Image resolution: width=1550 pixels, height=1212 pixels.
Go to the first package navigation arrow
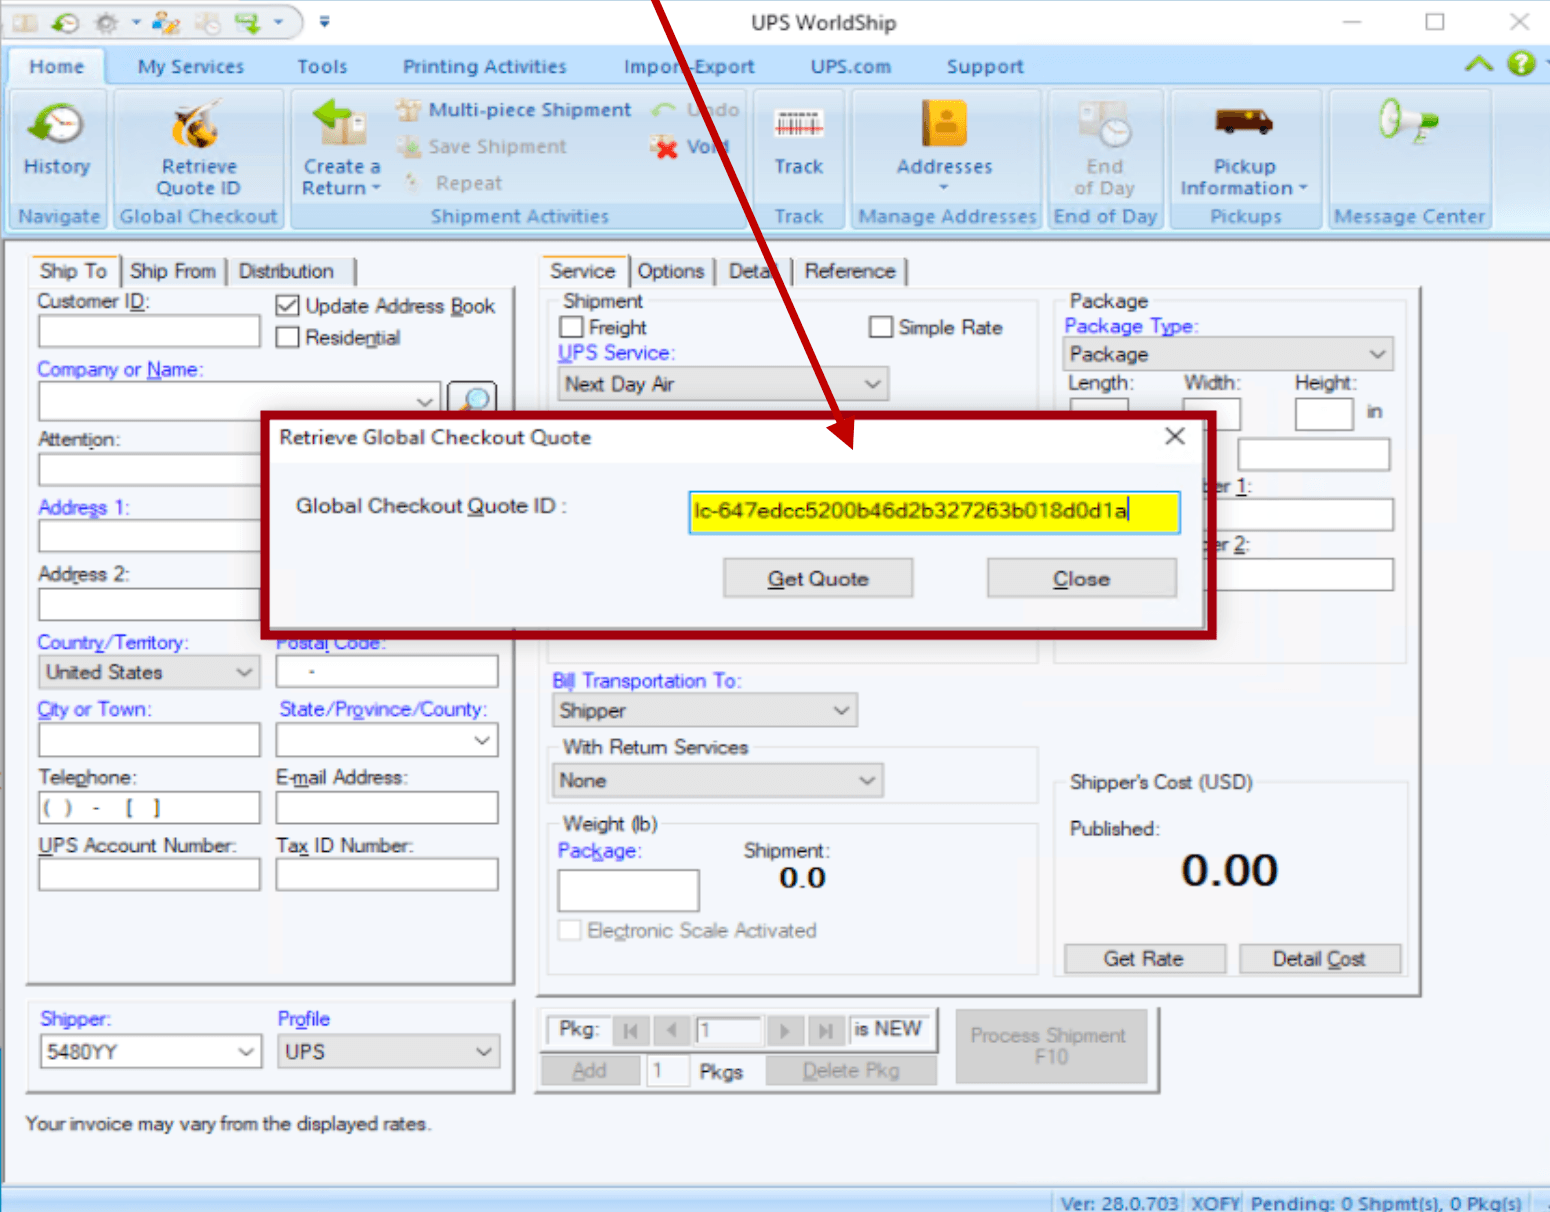coord(630,1030)
